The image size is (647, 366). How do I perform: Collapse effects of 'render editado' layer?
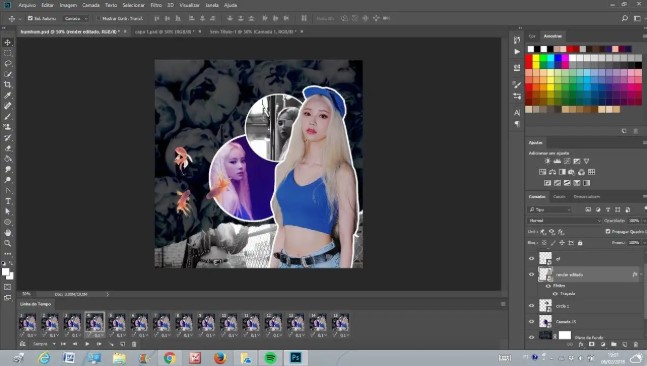pyautogui.click(x=641, y=274)
